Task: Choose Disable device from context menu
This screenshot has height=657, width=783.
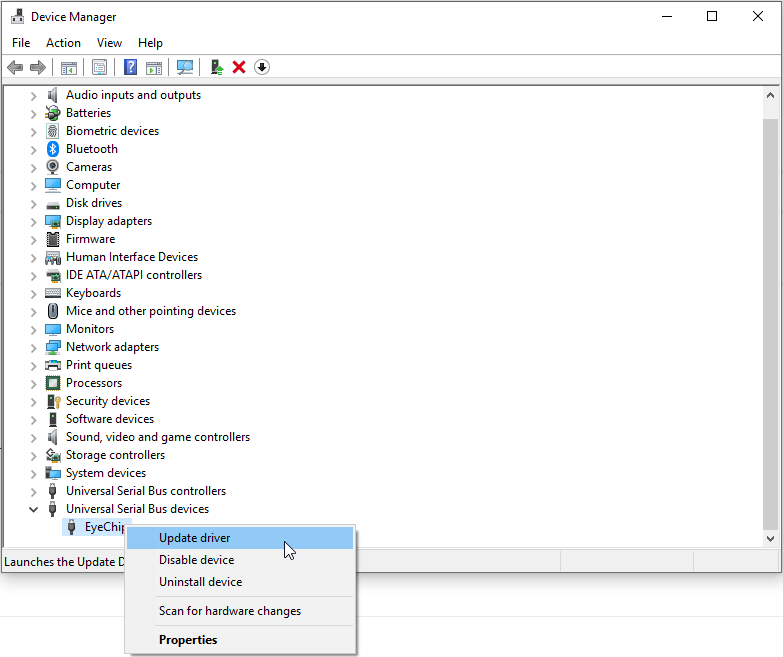Action: coord(240,560)
